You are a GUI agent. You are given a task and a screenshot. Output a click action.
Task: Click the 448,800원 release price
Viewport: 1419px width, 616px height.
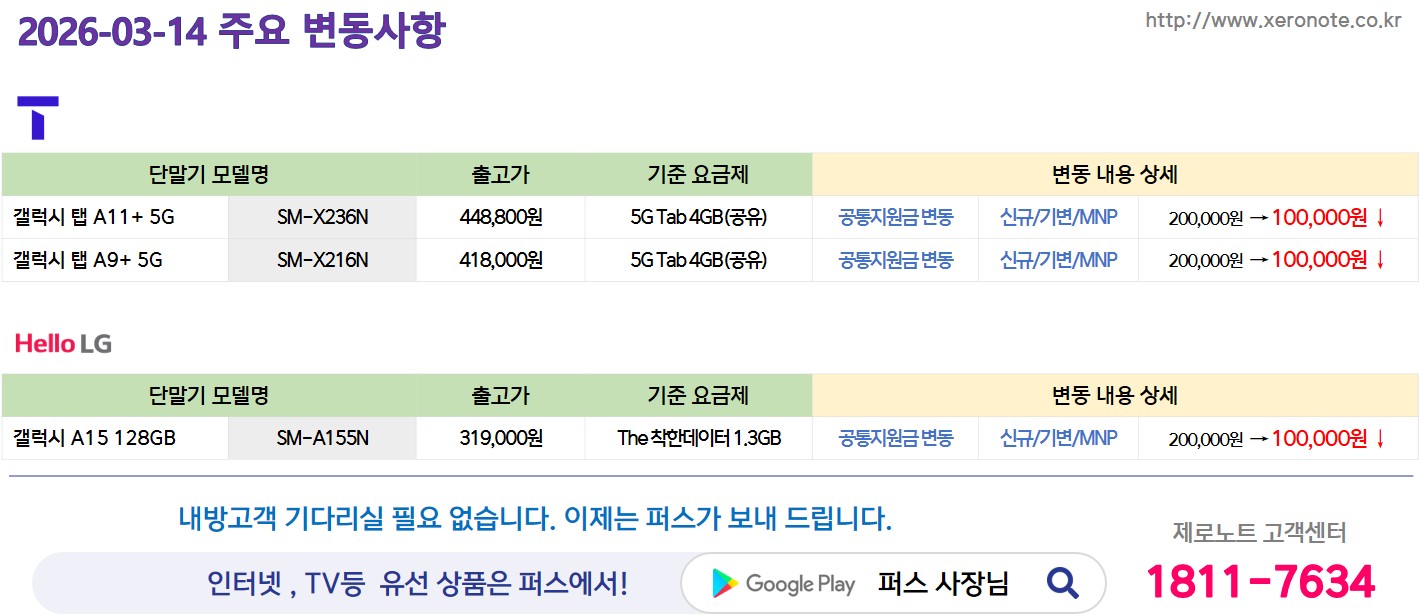point(500,217)
